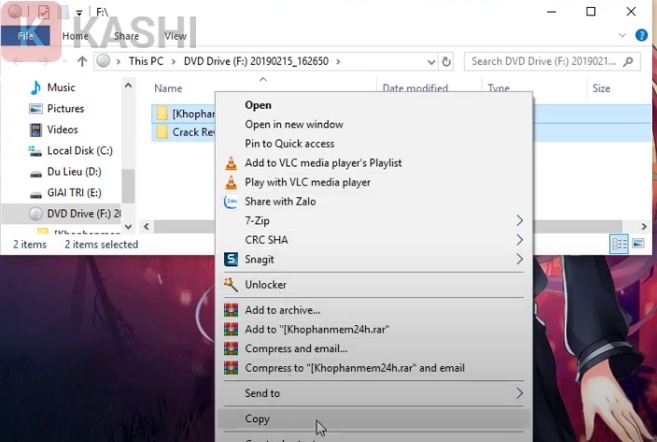The height and width of the screenshot is (442, 657).
Task: Sort by the Size column header
Action: click(601, 88)
